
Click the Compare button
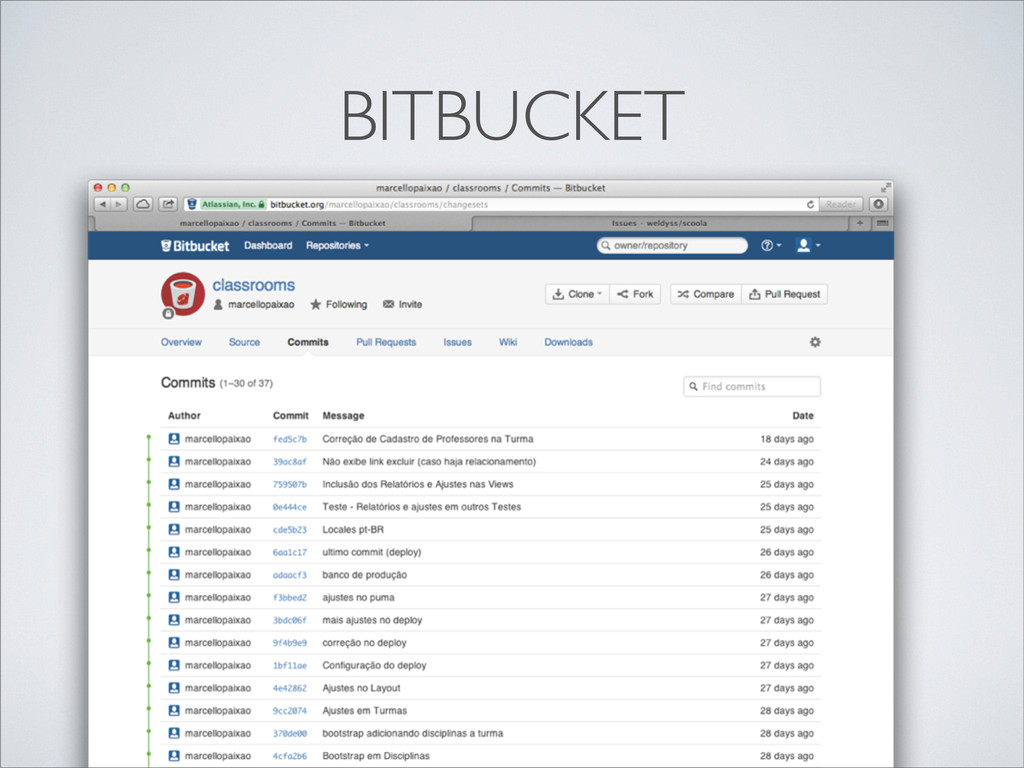(x=706, y=295)
